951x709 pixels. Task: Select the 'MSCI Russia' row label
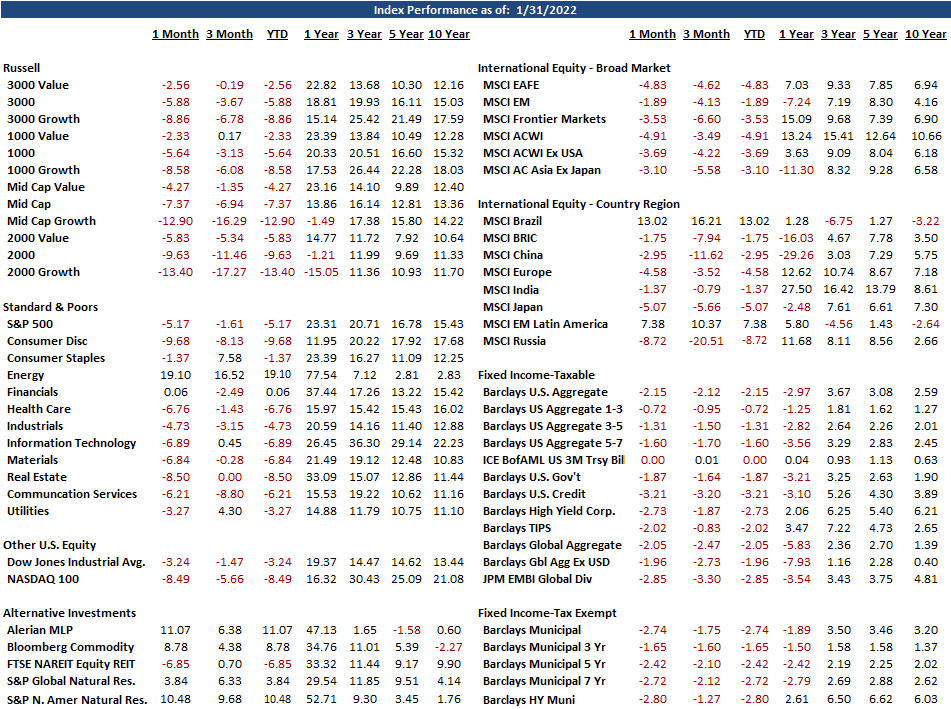coord(514,341)
